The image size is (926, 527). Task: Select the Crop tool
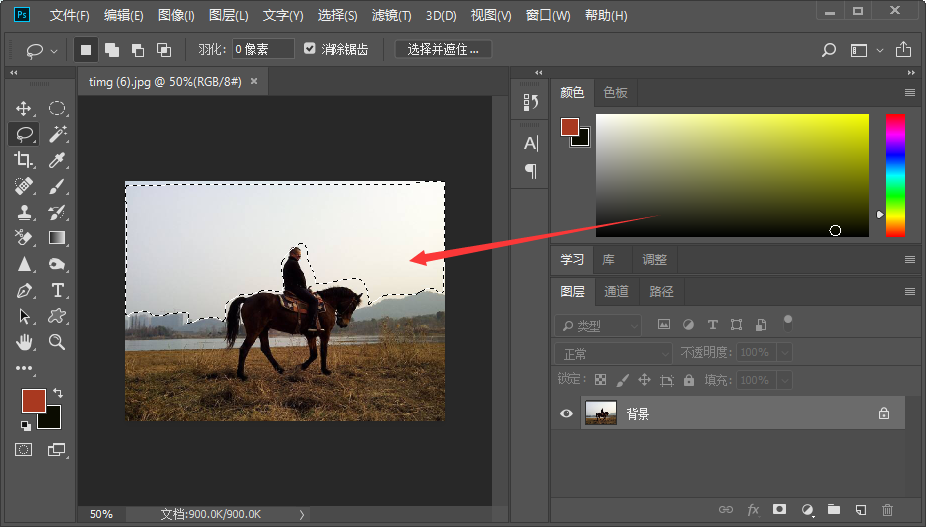pyautogui.click(x=24, y=160)
